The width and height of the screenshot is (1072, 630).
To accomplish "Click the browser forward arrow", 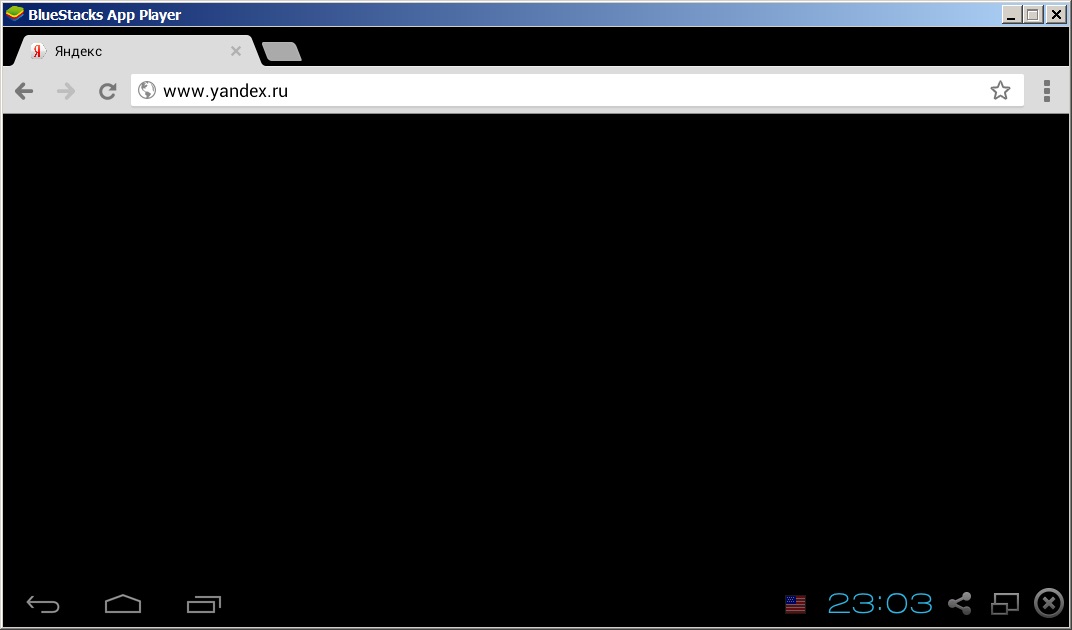I will [66, 91].
